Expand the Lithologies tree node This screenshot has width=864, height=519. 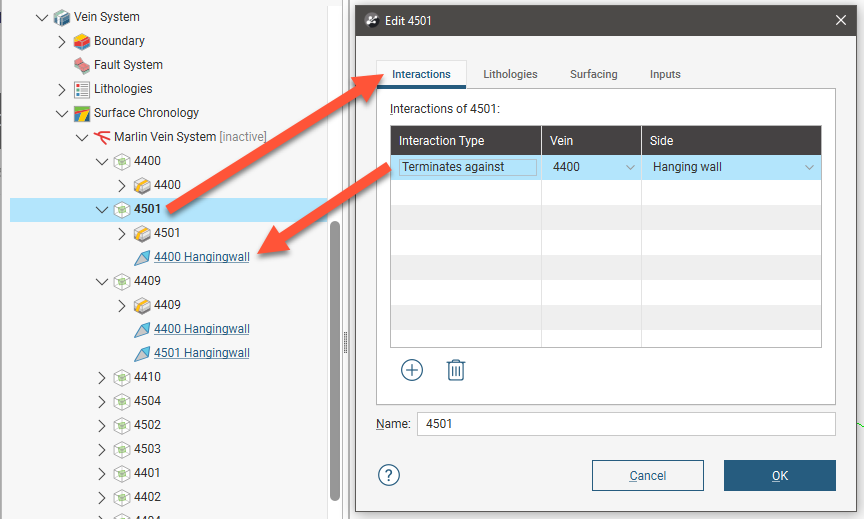point(61,89)
